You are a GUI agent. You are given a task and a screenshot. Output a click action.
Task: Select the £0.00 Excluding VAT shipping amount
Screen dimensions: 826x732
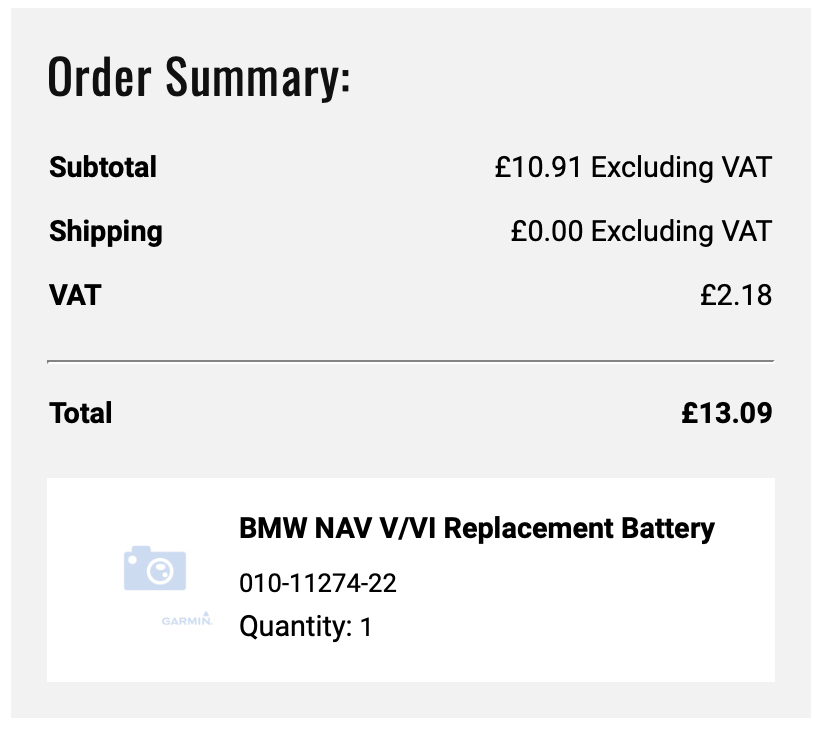pos(642,232)
